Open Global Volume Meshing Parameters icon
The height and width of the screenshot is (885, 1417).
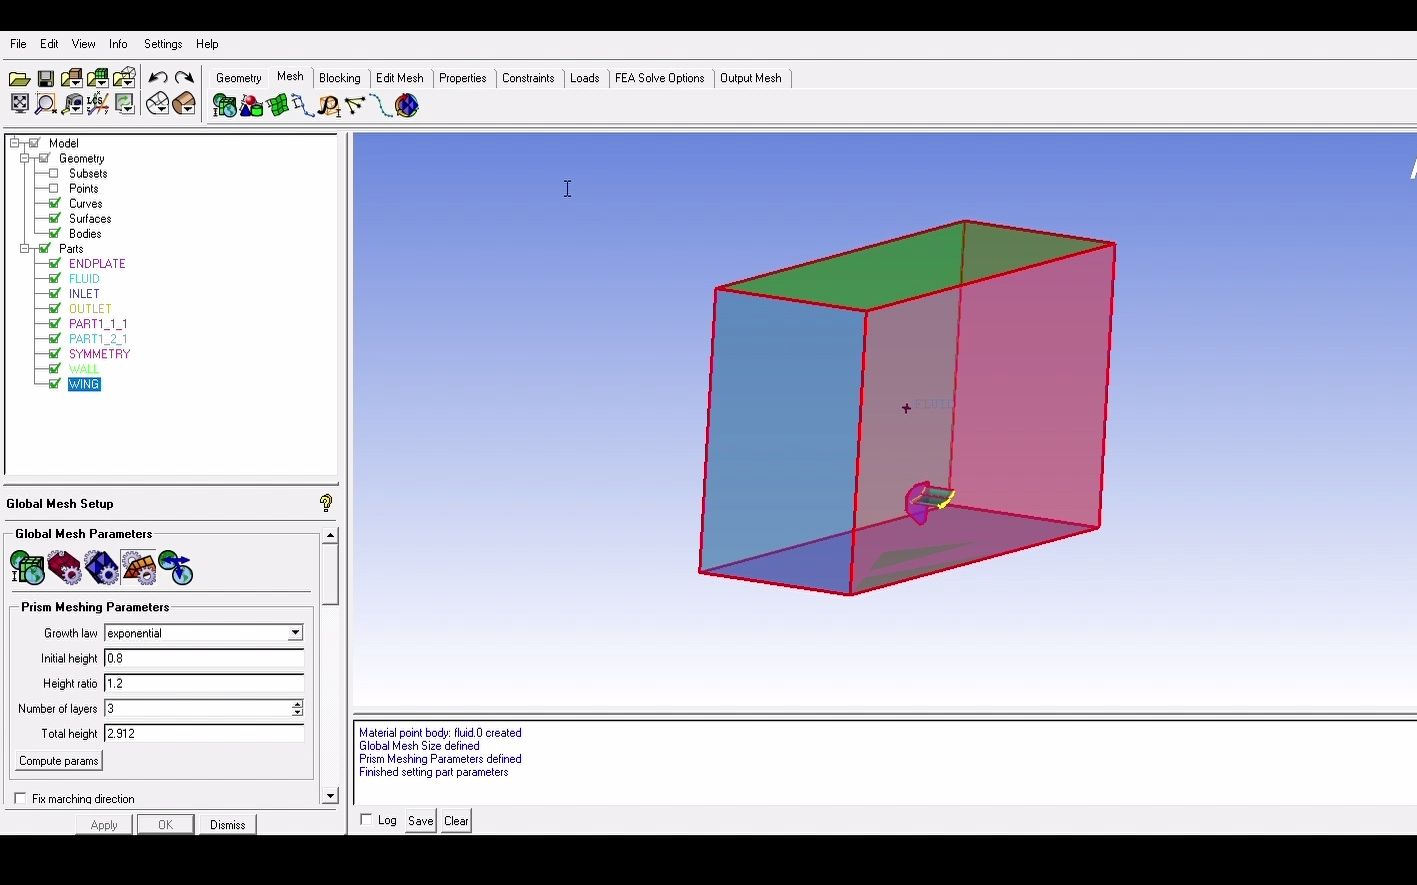[x=100, y=567]
